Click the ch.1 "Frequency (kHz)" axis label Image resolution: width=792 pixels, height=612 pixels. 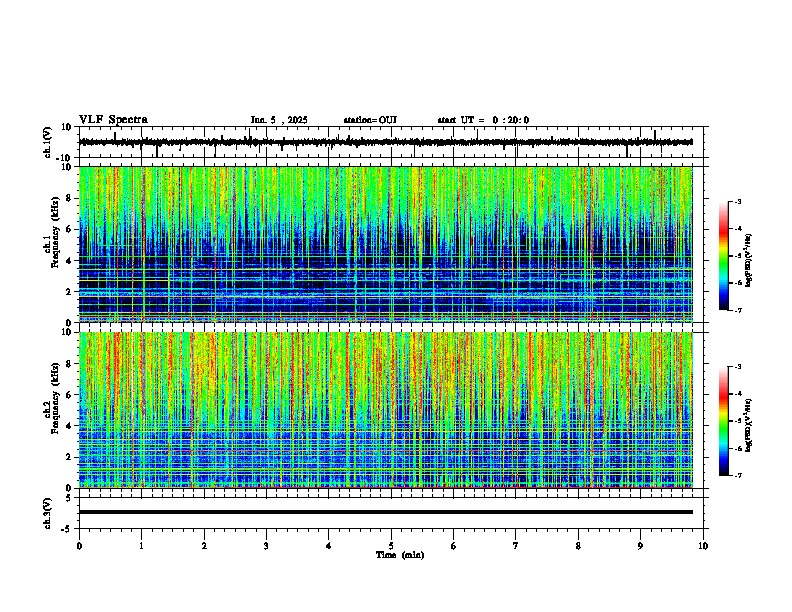click(55, 232)
